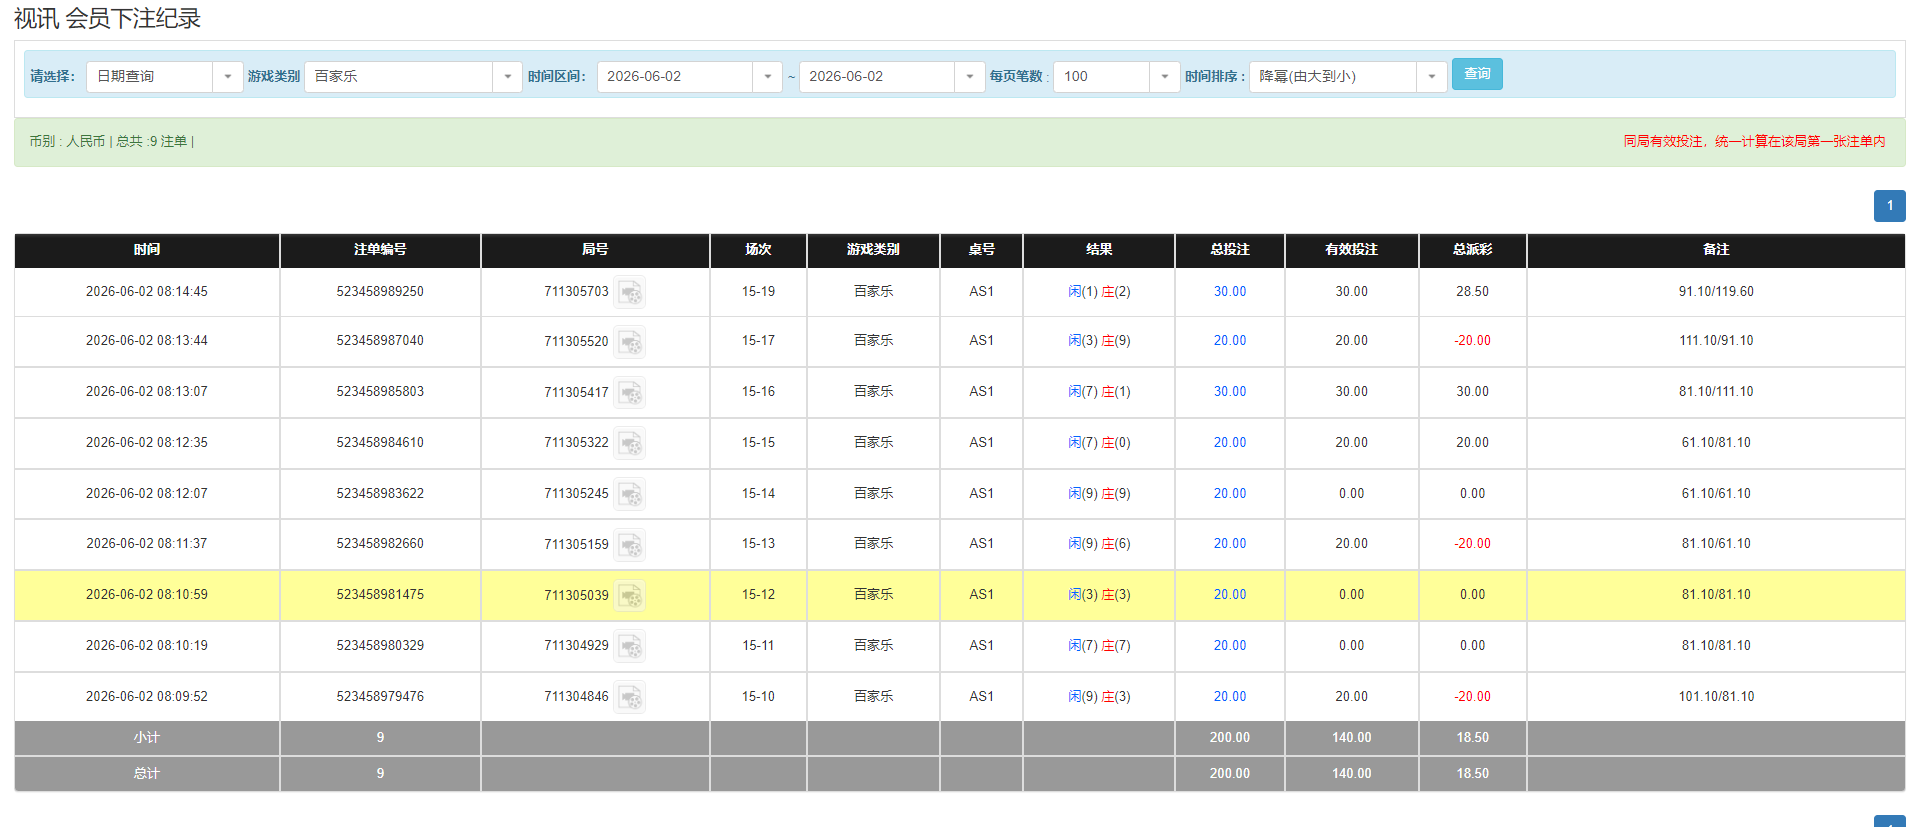Viewport: 1914px width, 827px height.
Task: Select session 15-19 cell
Action: point(758,291)
